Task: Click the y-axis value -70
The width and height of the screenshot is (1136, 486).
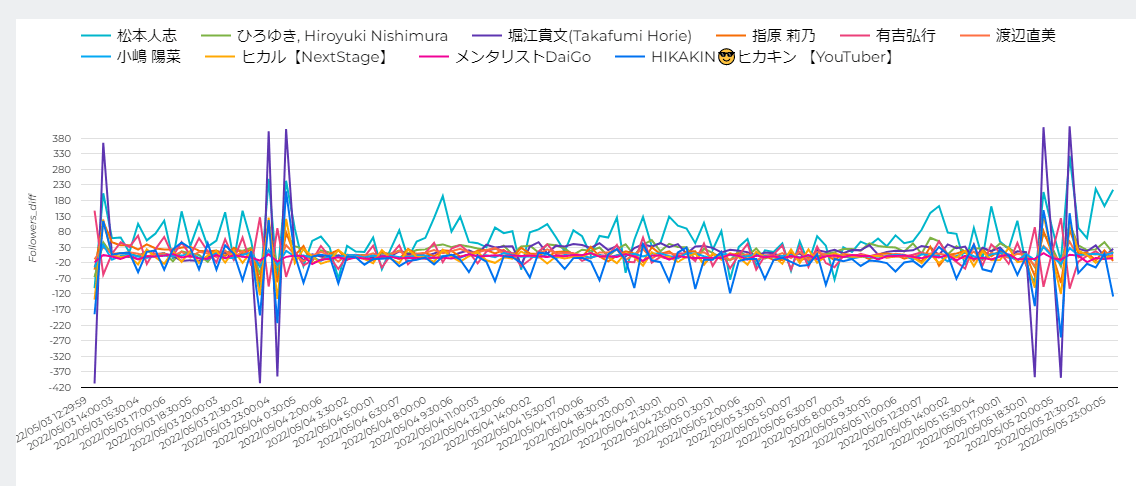Action: tap(61, 278)
